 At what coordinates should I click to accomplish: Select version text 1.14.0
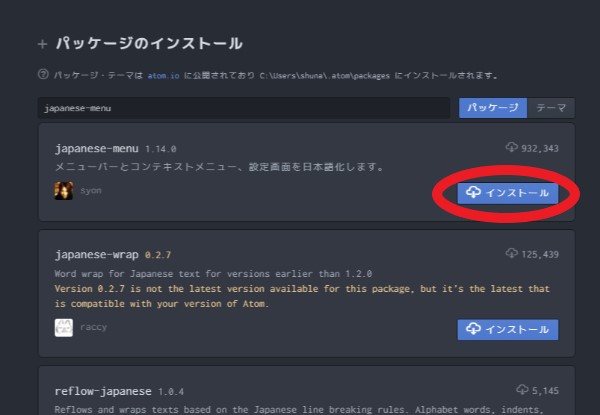coord(161,149)
